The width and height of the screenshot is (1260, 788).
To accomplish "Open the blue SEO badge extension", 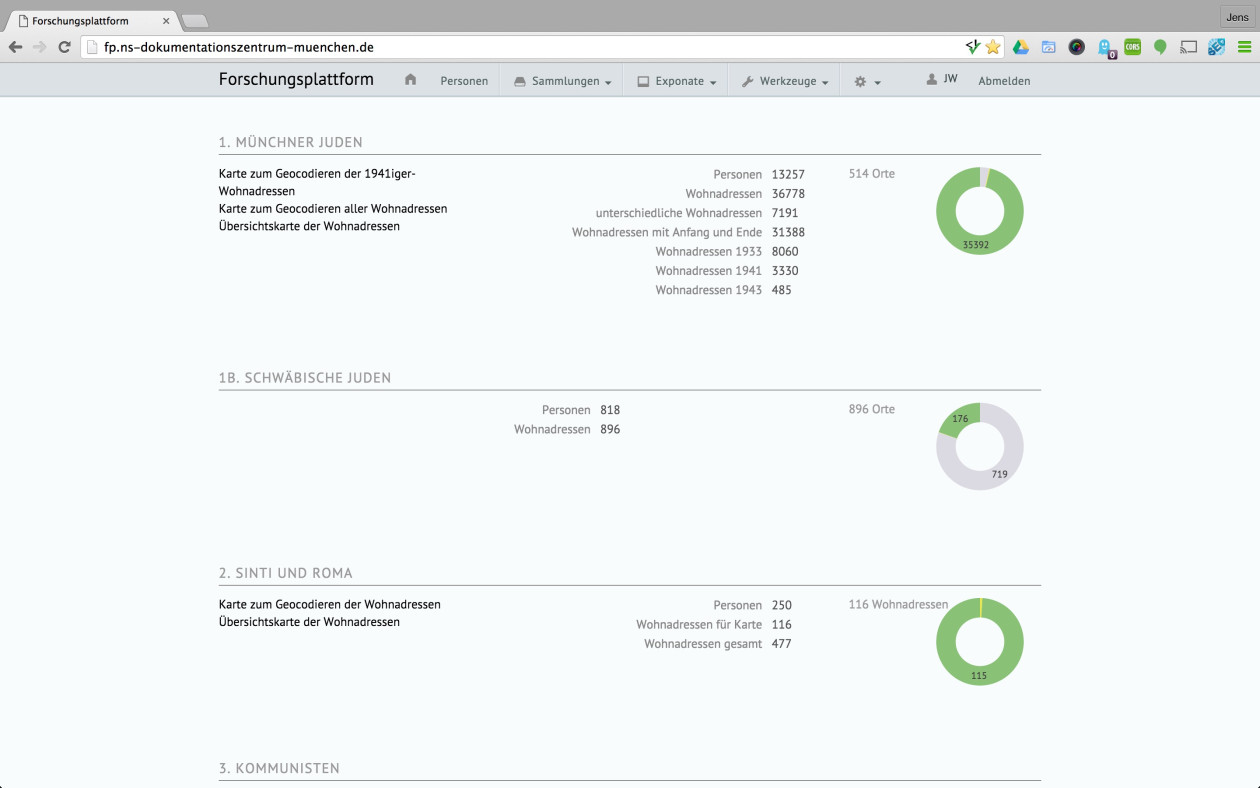I will tap(1216, 47).
